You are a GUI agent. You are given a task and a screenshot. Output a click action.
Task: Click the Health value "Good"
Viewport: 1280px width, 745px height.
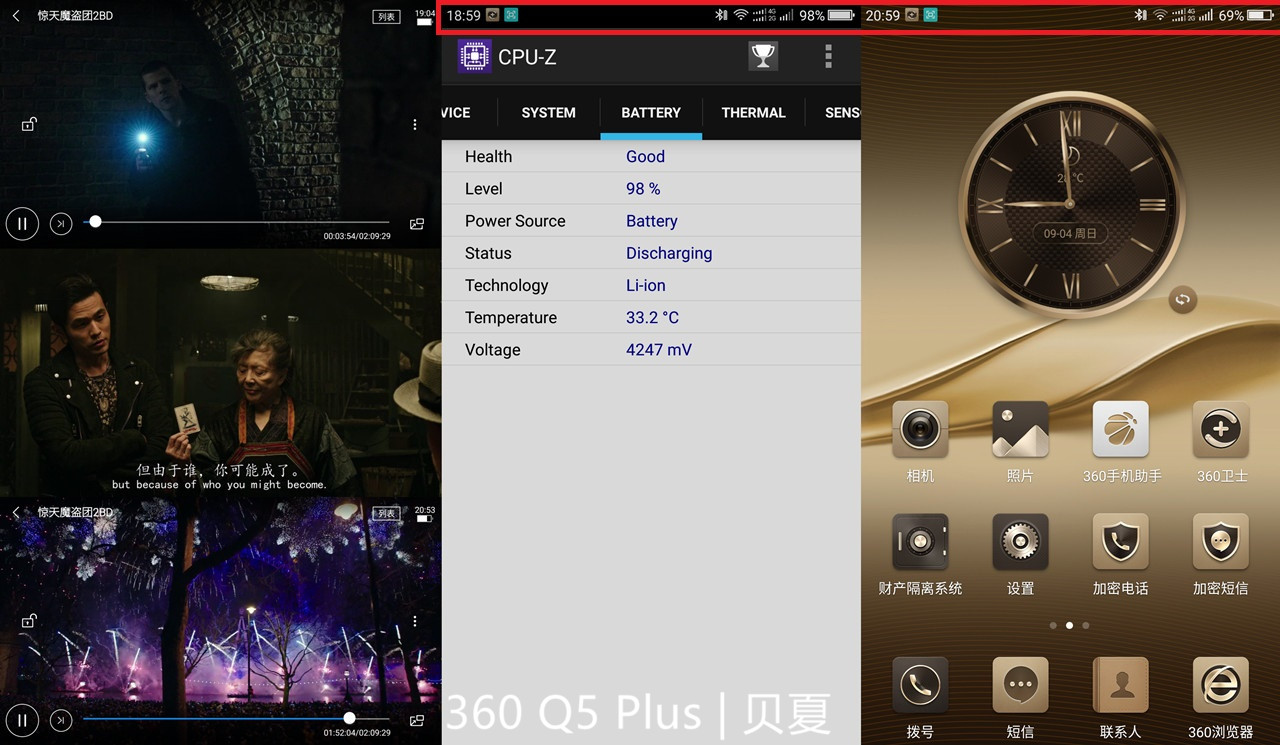click(x=645, y=157)
